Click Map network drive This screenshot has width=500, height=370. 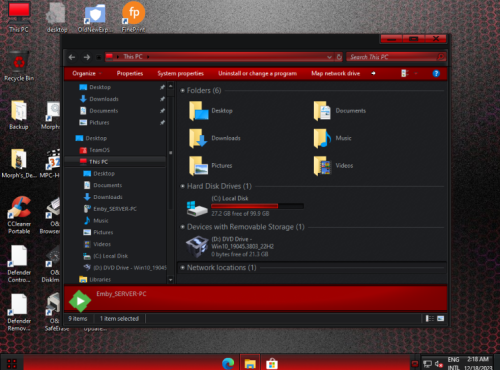(335, 73)
